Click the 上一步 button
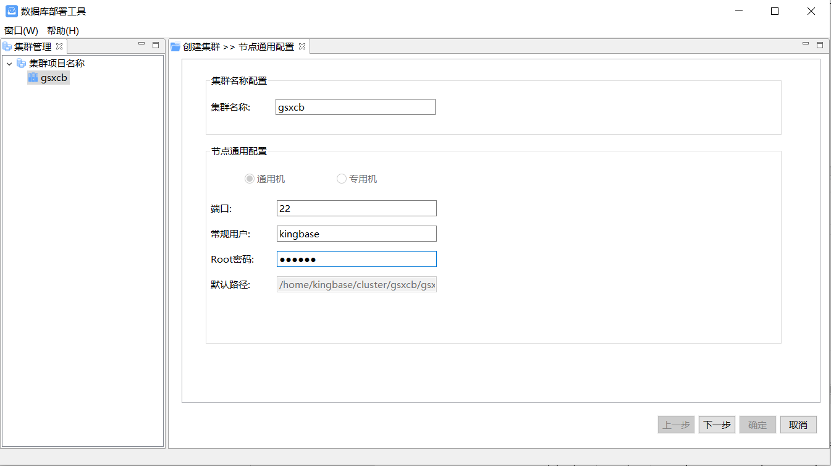The width and height of the screenshot is (832, 466). tap(676, 425)
